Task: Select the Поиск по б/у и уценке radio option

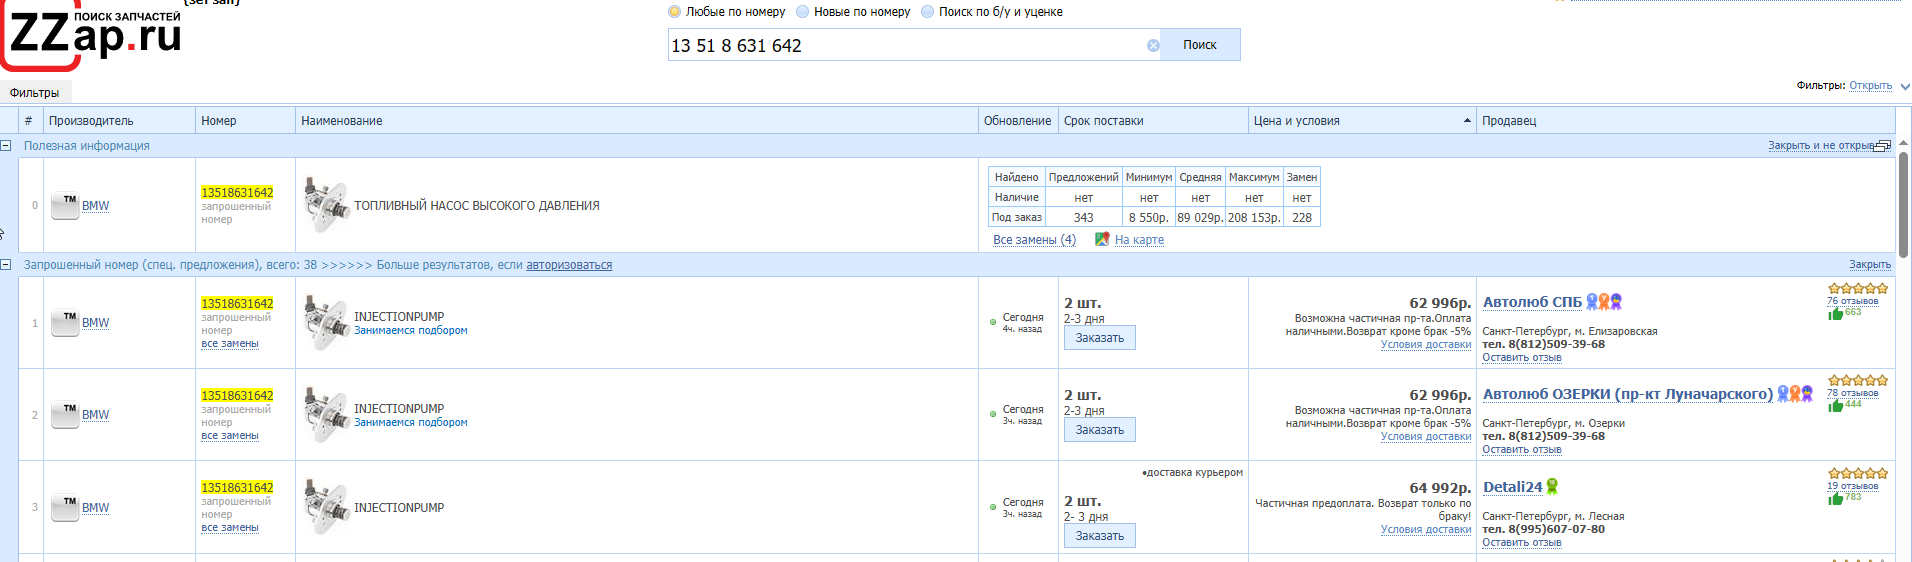Action: 928,12
